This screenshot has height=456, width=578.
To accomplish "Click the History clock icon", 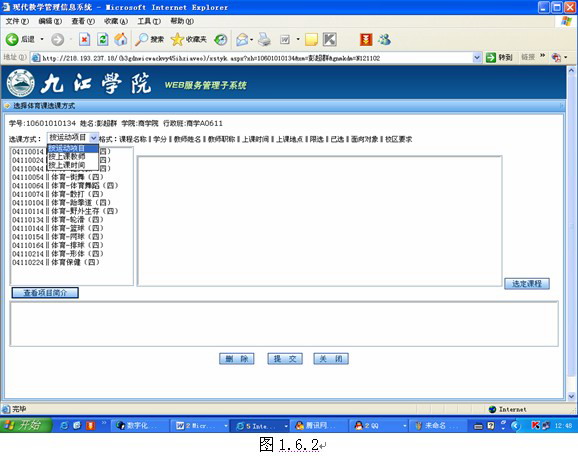I will (x=220, y=39).
